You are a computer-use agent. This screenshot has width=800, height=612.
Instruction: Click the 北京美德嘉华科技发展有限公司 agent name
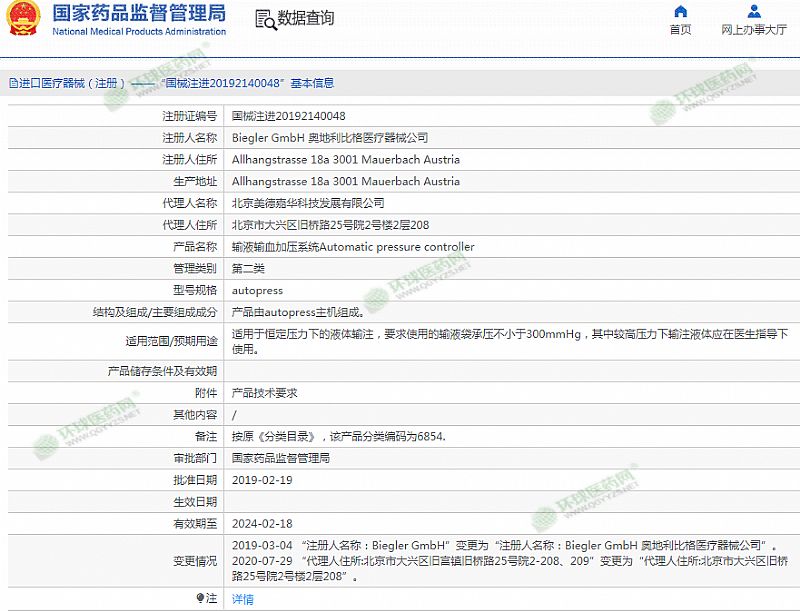click(x=308, y=203)
